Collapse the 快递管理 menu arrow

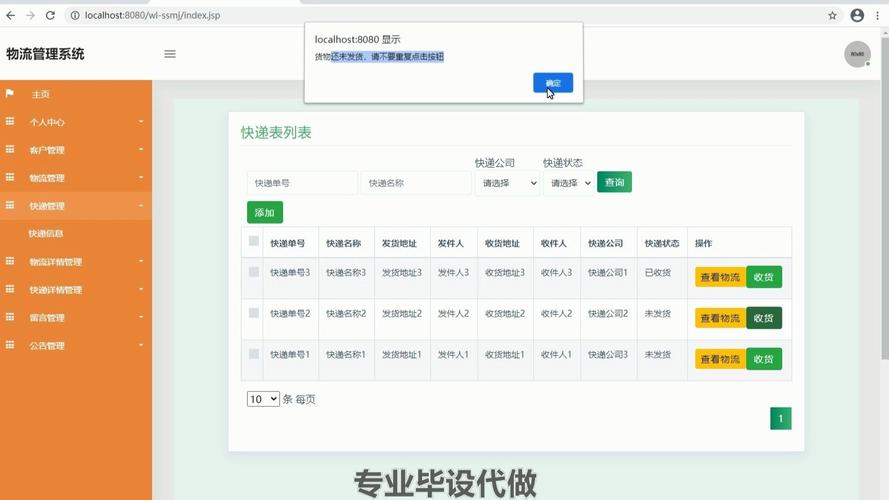click(x=141, y=205)
